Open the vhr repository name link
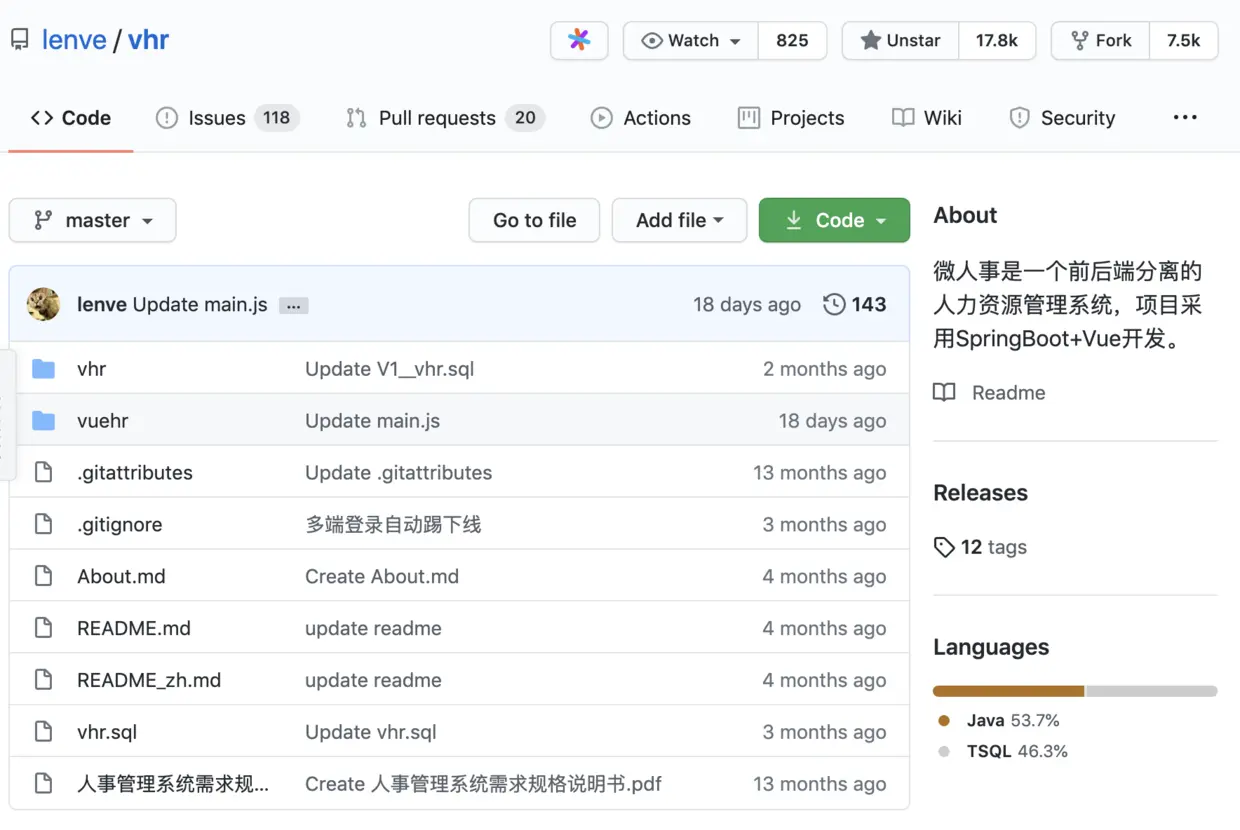Viewport: 1240px width, 830px height. coord(148,40)
